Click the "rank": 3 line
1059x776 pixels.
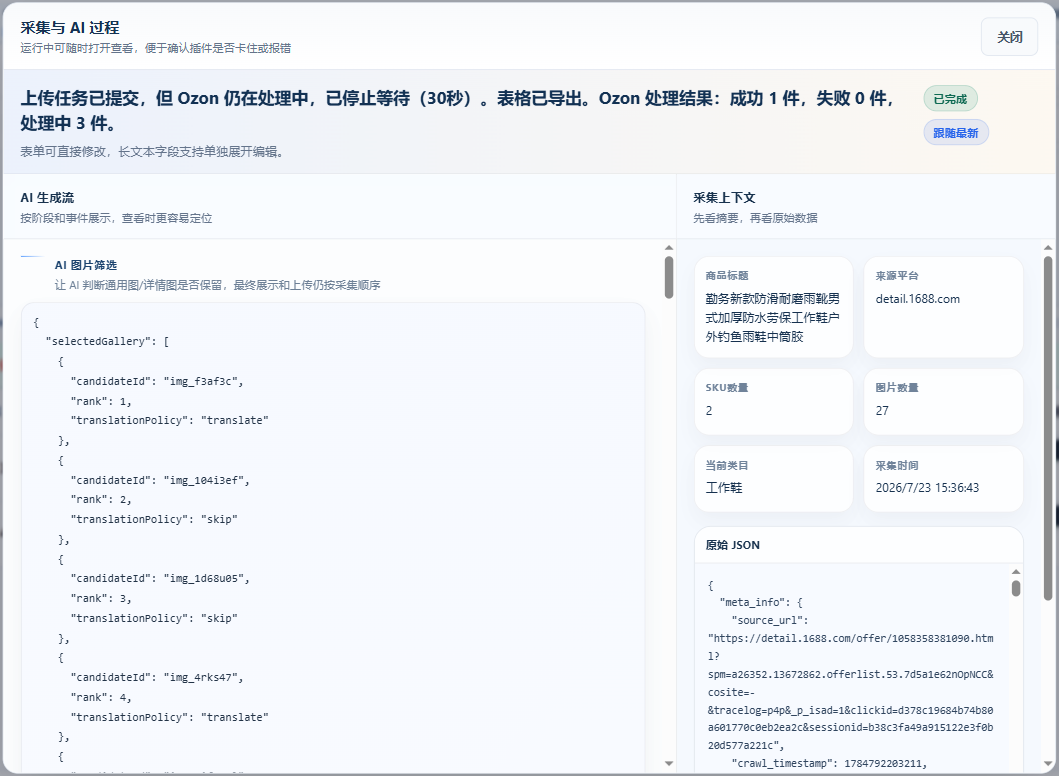pyautogui.click(x=101, y=598)
